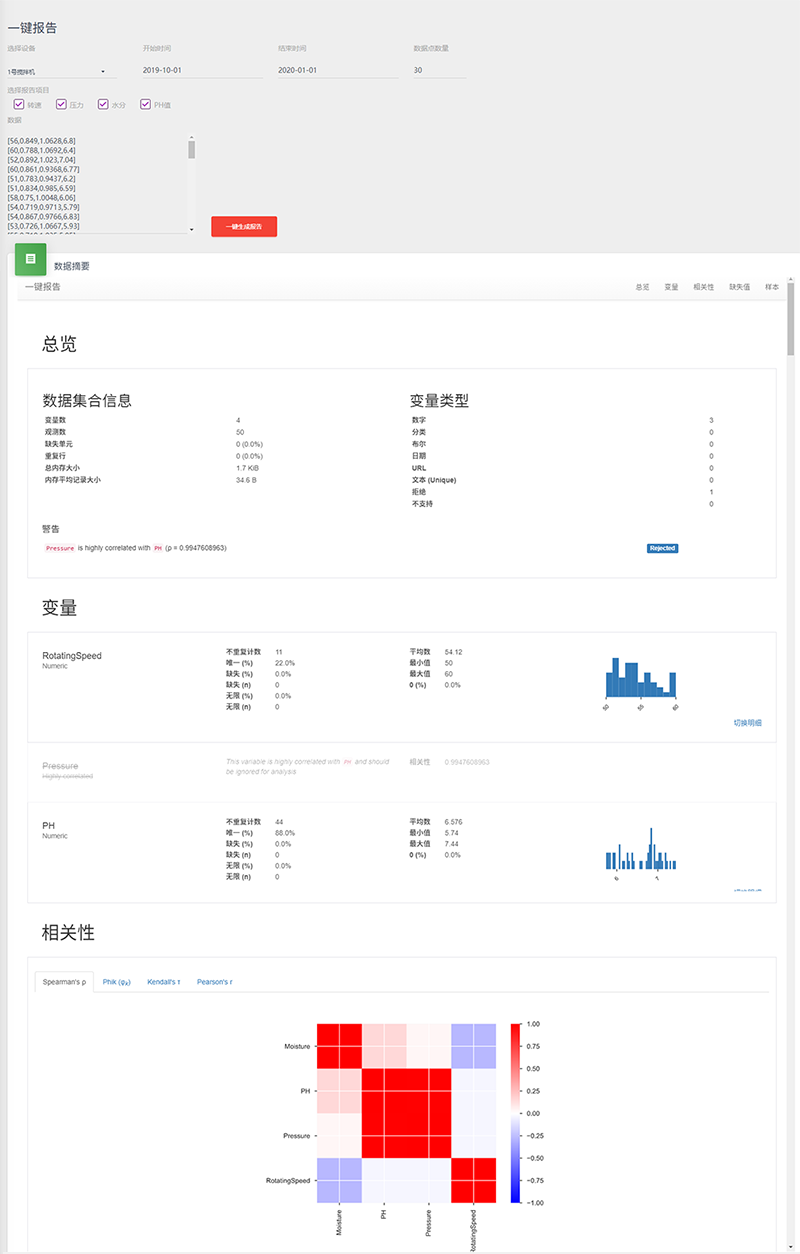Go to 缺失值 in report navigation
800x1254 pixels.
tap(740, 287)
